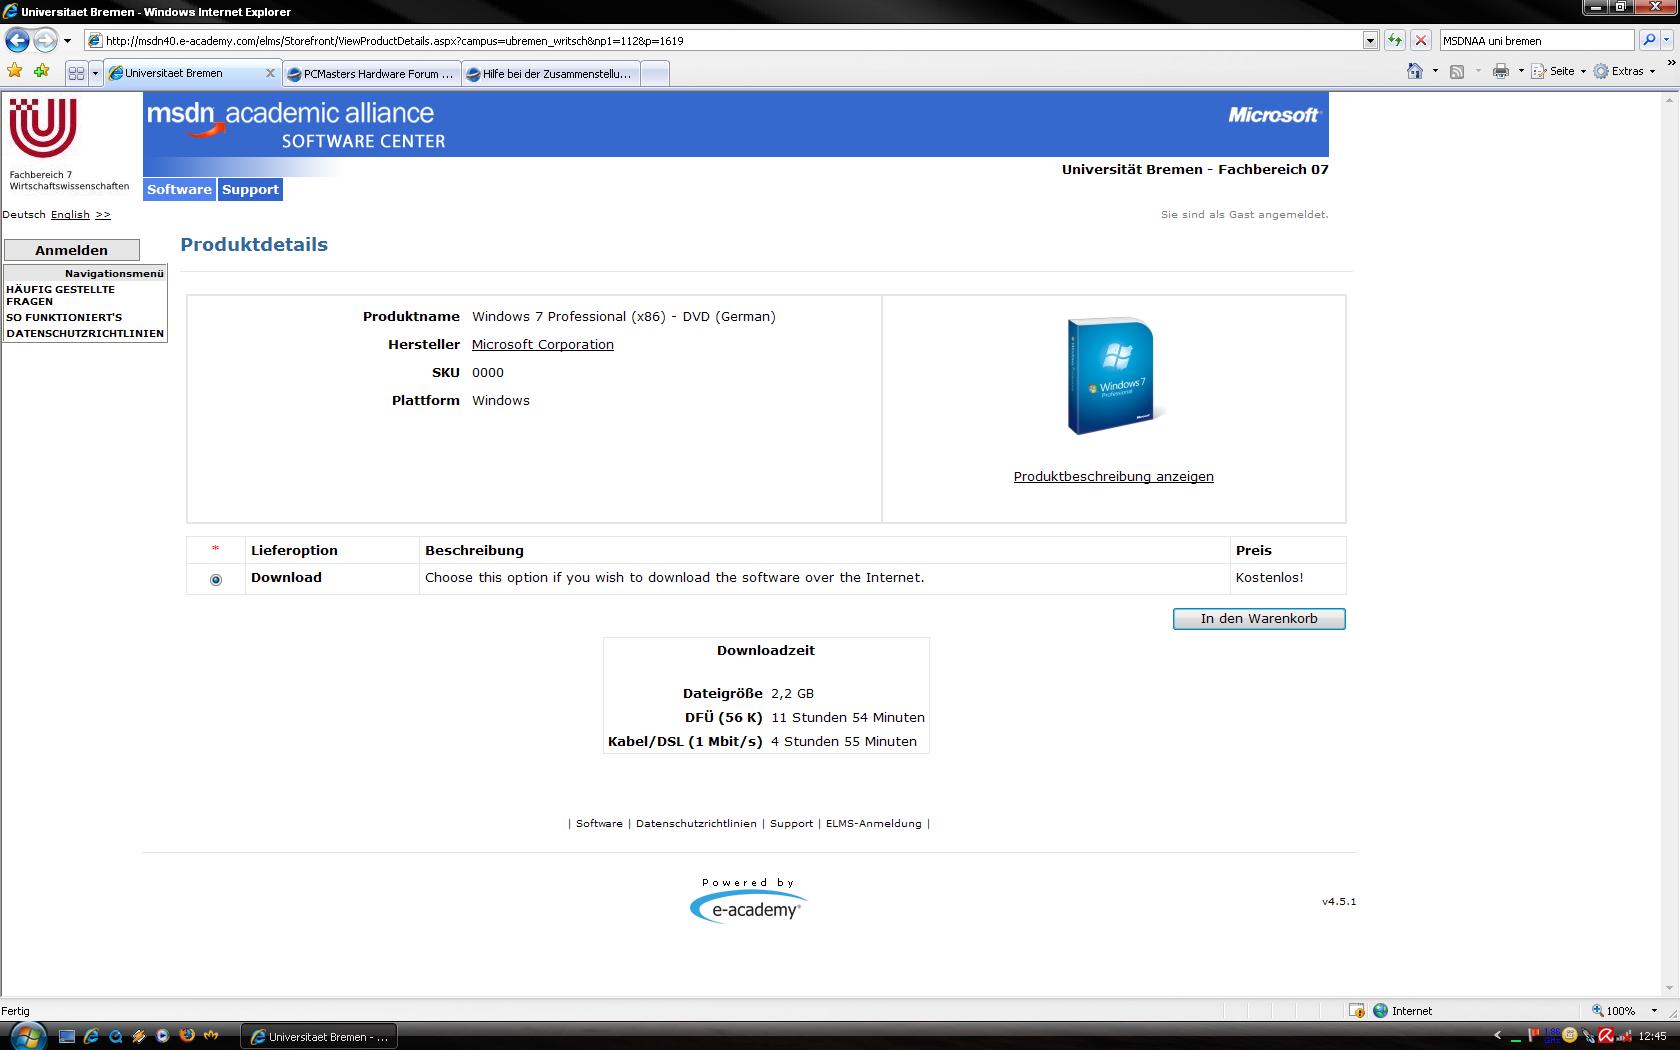1680x1050 pixels.
Task: Click the Anmelden login button
Action: (72, 250)
